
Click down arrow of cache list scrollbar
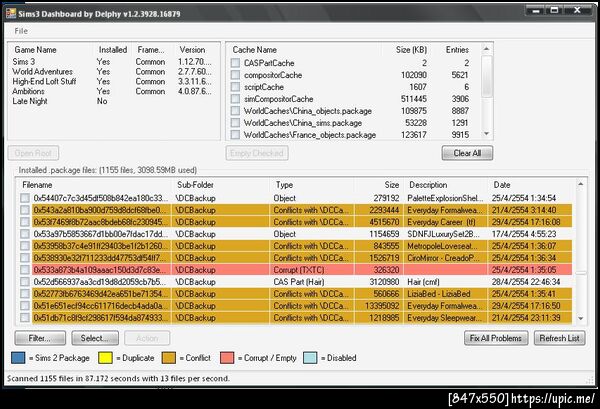(487, 134)
